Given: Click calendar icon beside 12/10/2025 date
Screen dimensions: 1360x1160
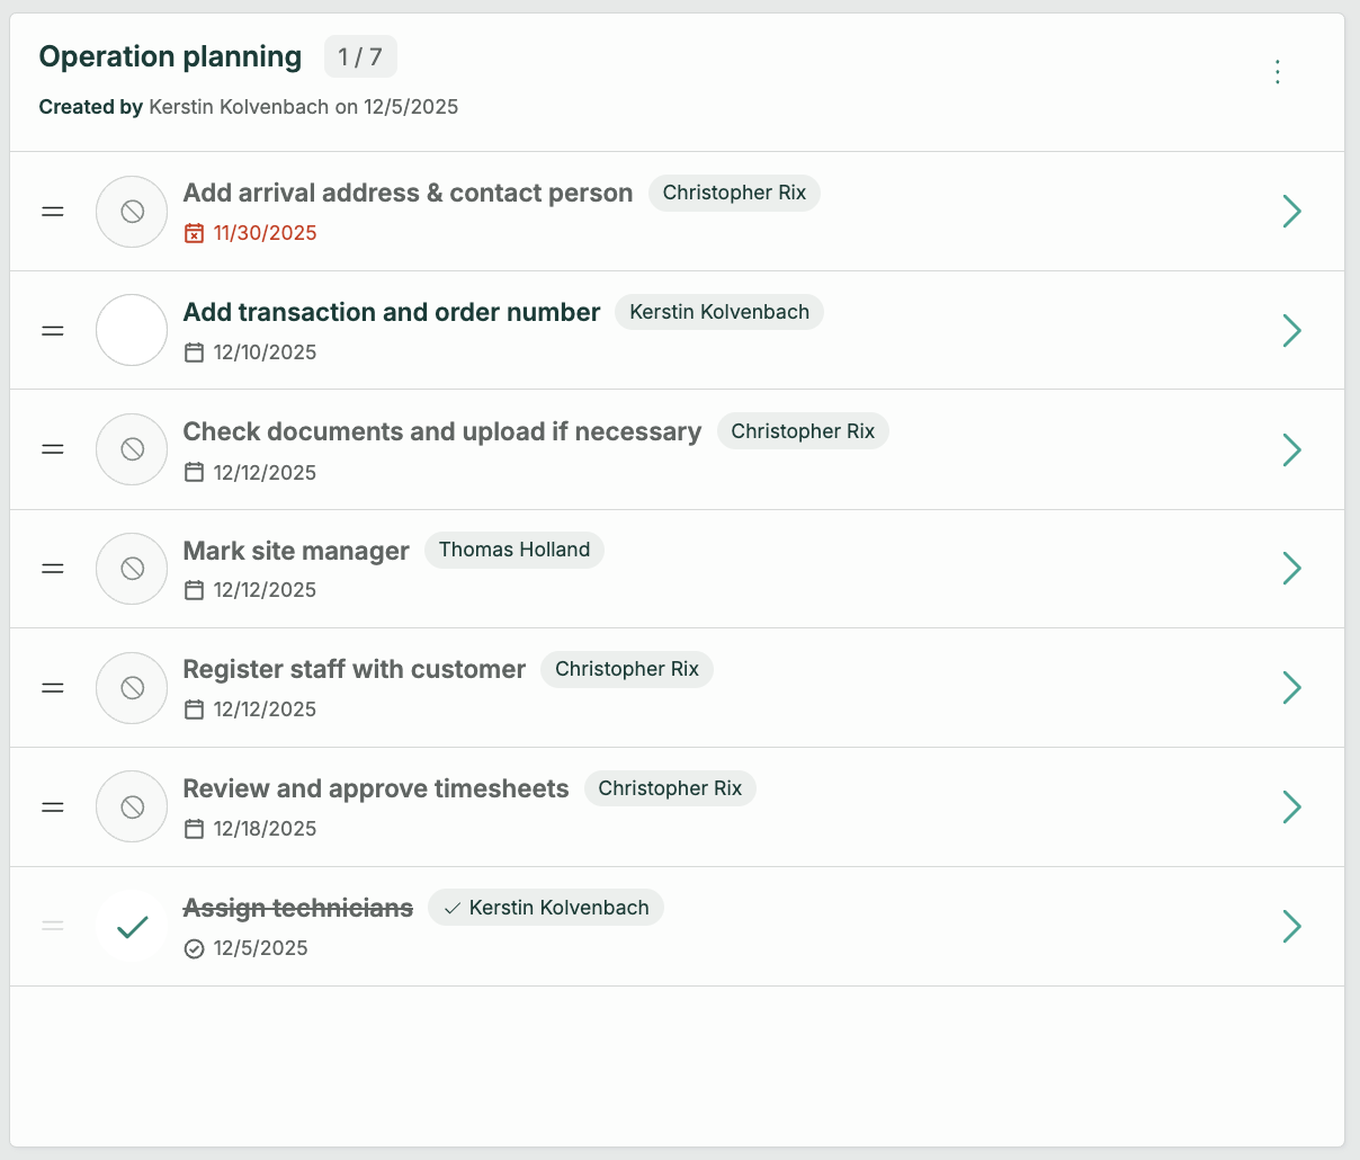Looking at the screenshot, I should click(194, 353).
